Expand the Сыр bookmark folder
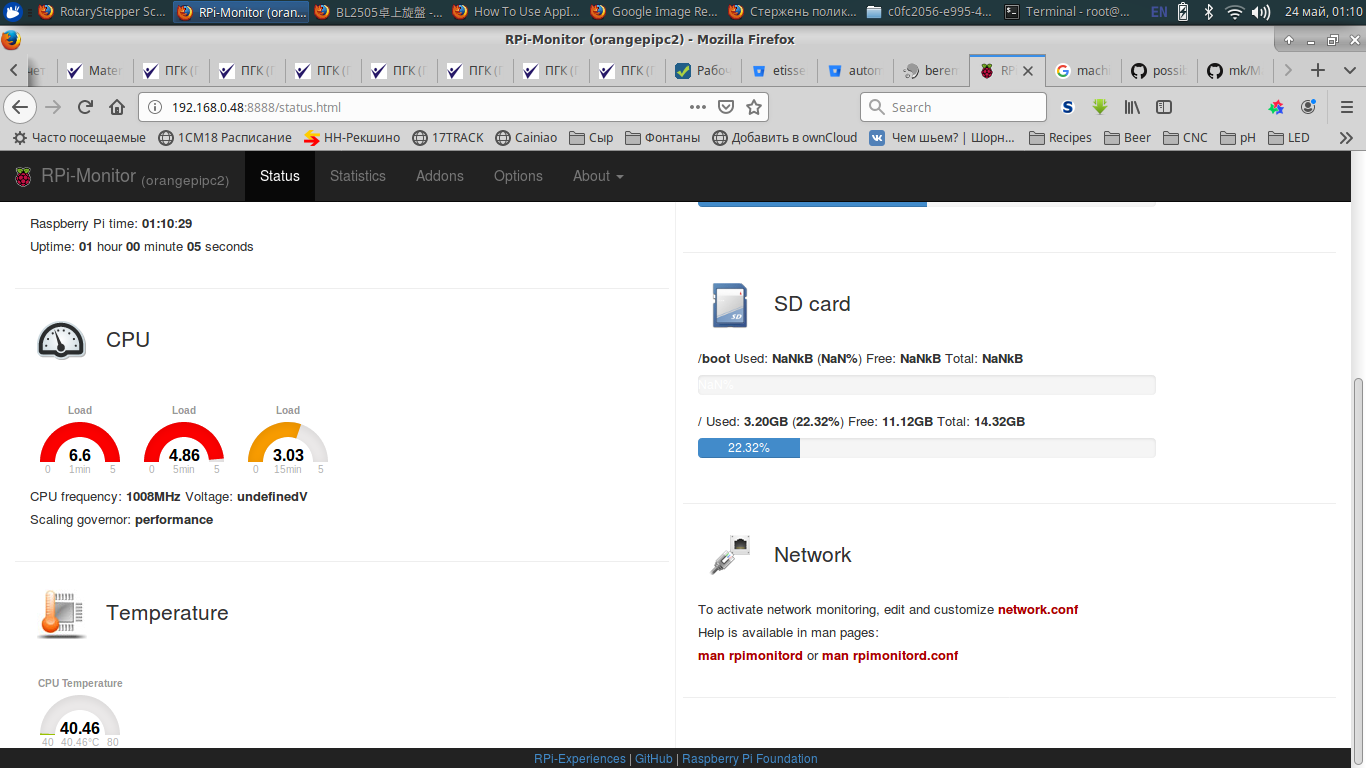 [591, 138]
